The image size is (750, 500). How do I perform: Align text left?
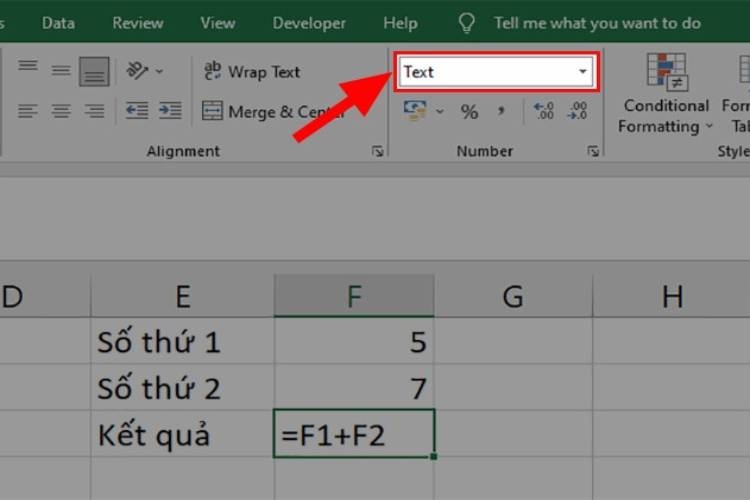pyautogui.click(x=28, y=111)
